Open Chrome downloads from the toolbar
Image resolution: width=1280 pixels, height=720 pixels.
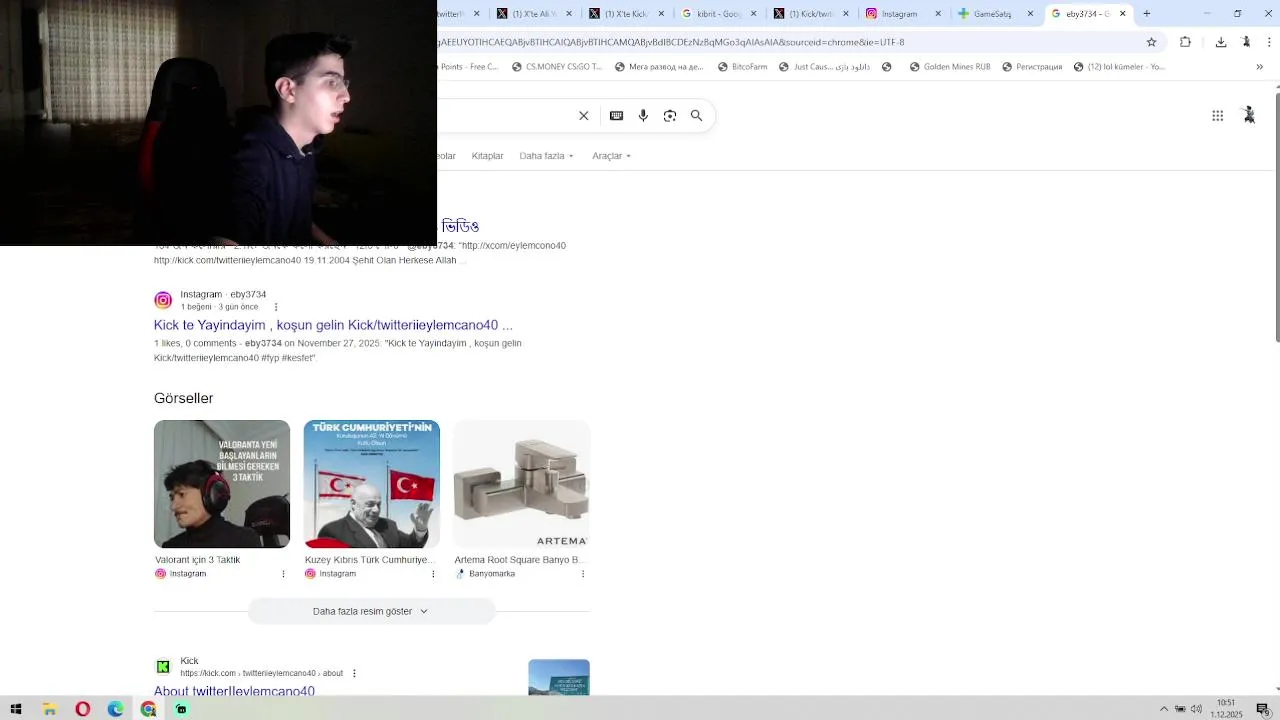1221,42
